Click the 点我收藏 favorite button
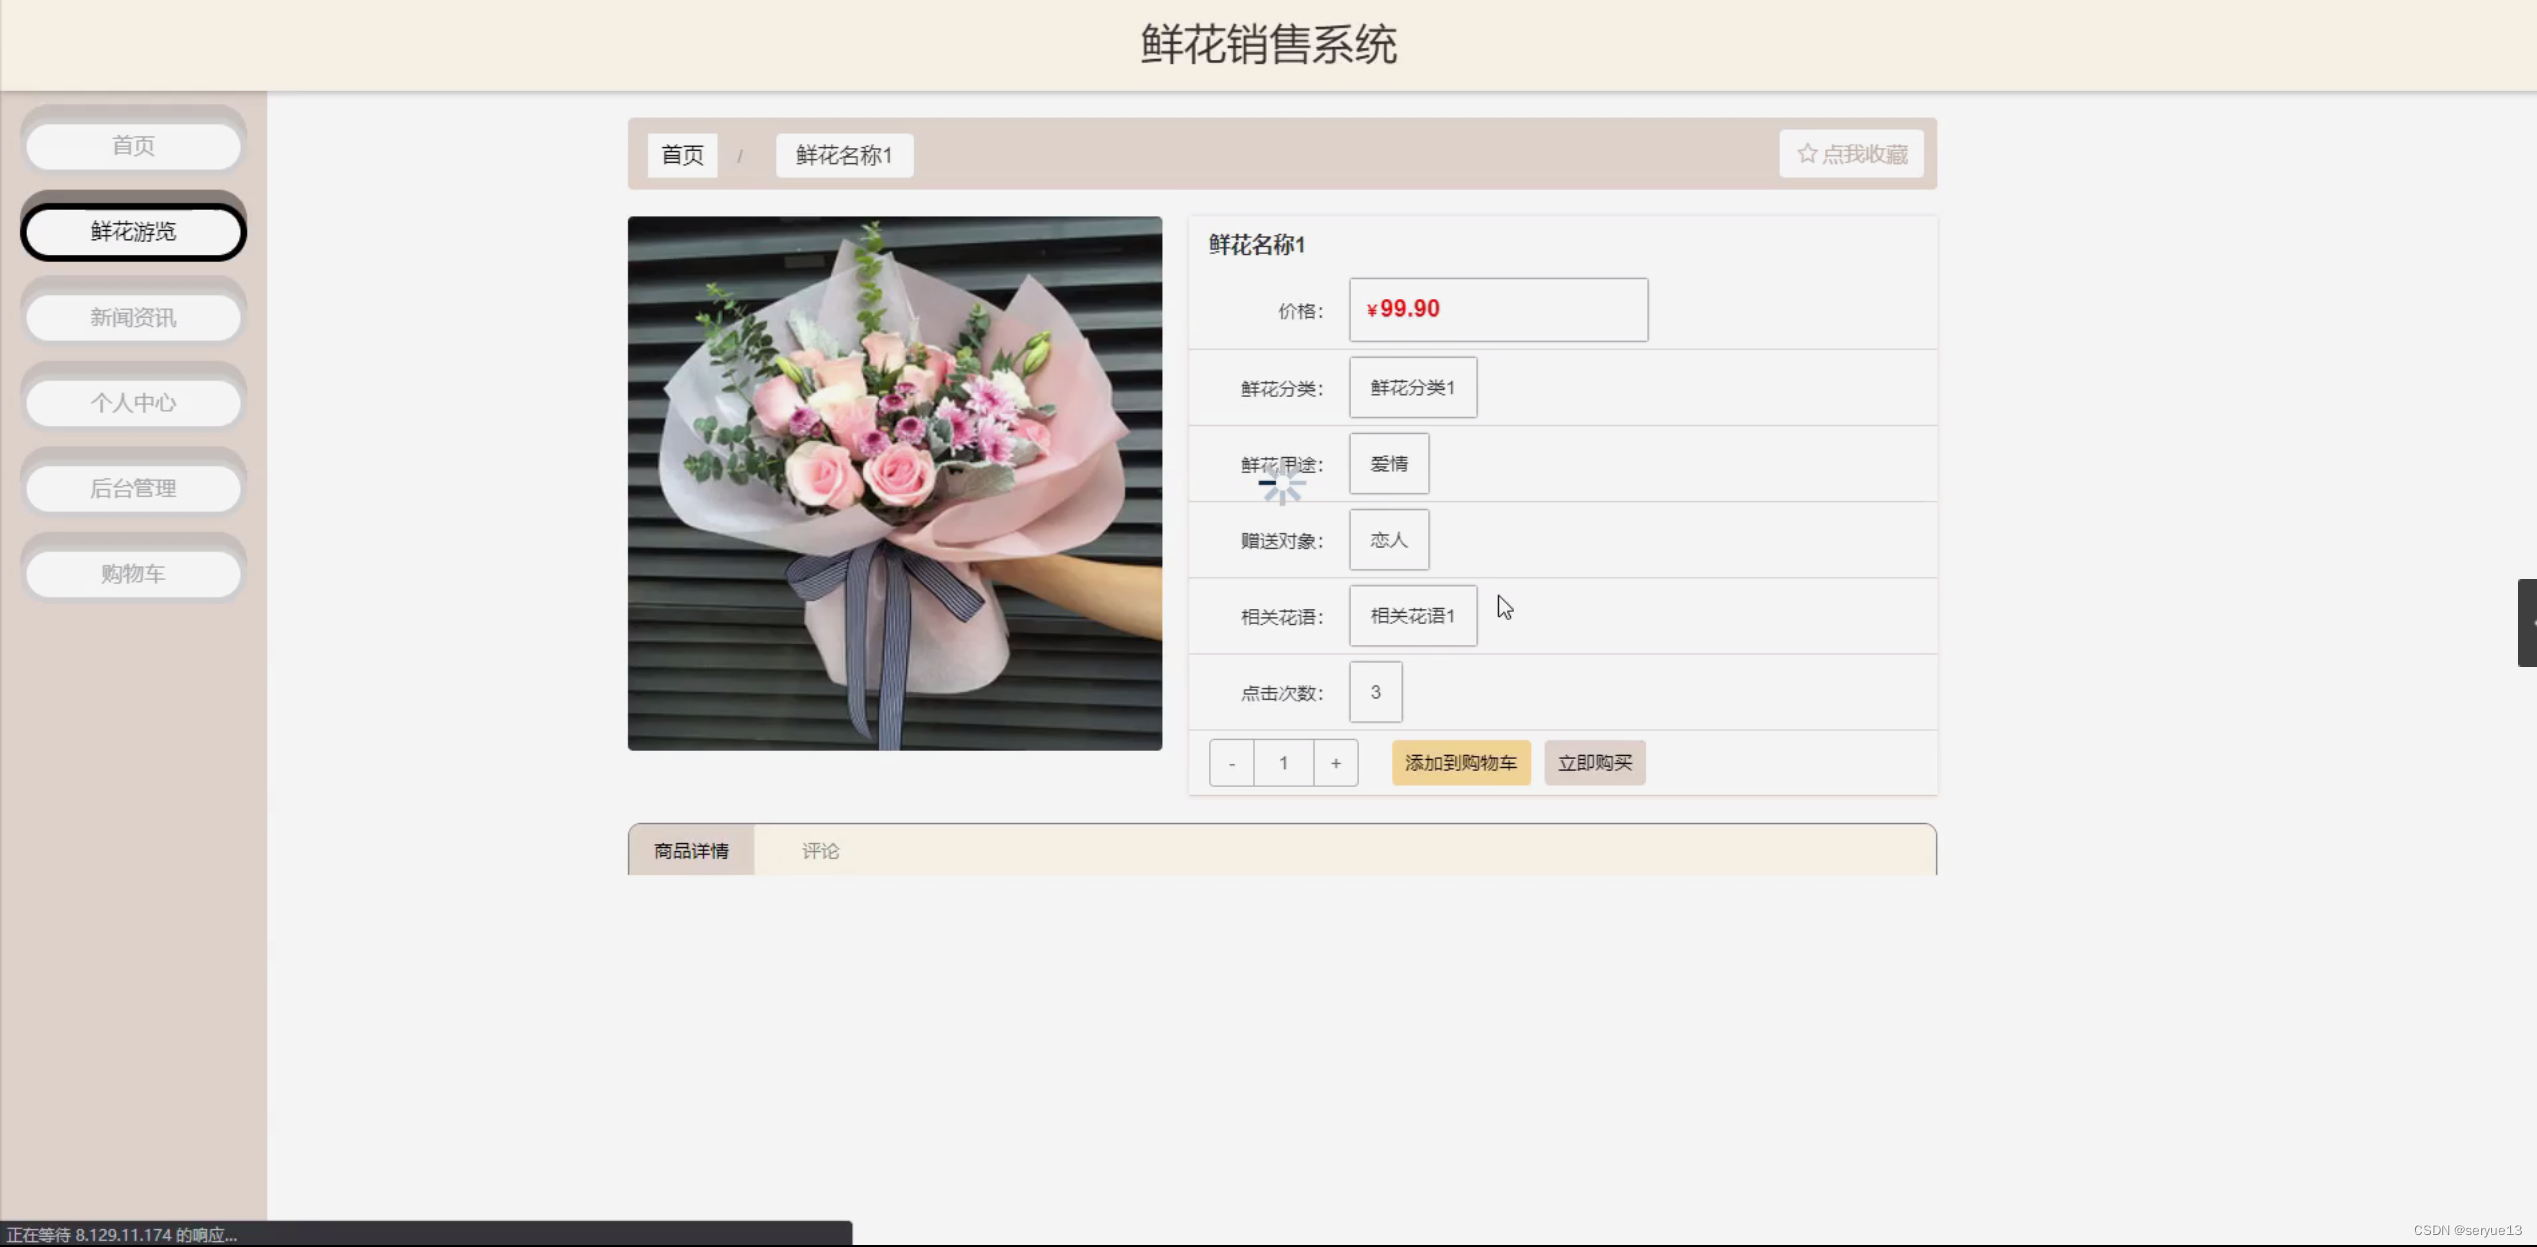 pyautogui.click(x=1851, y=154)
